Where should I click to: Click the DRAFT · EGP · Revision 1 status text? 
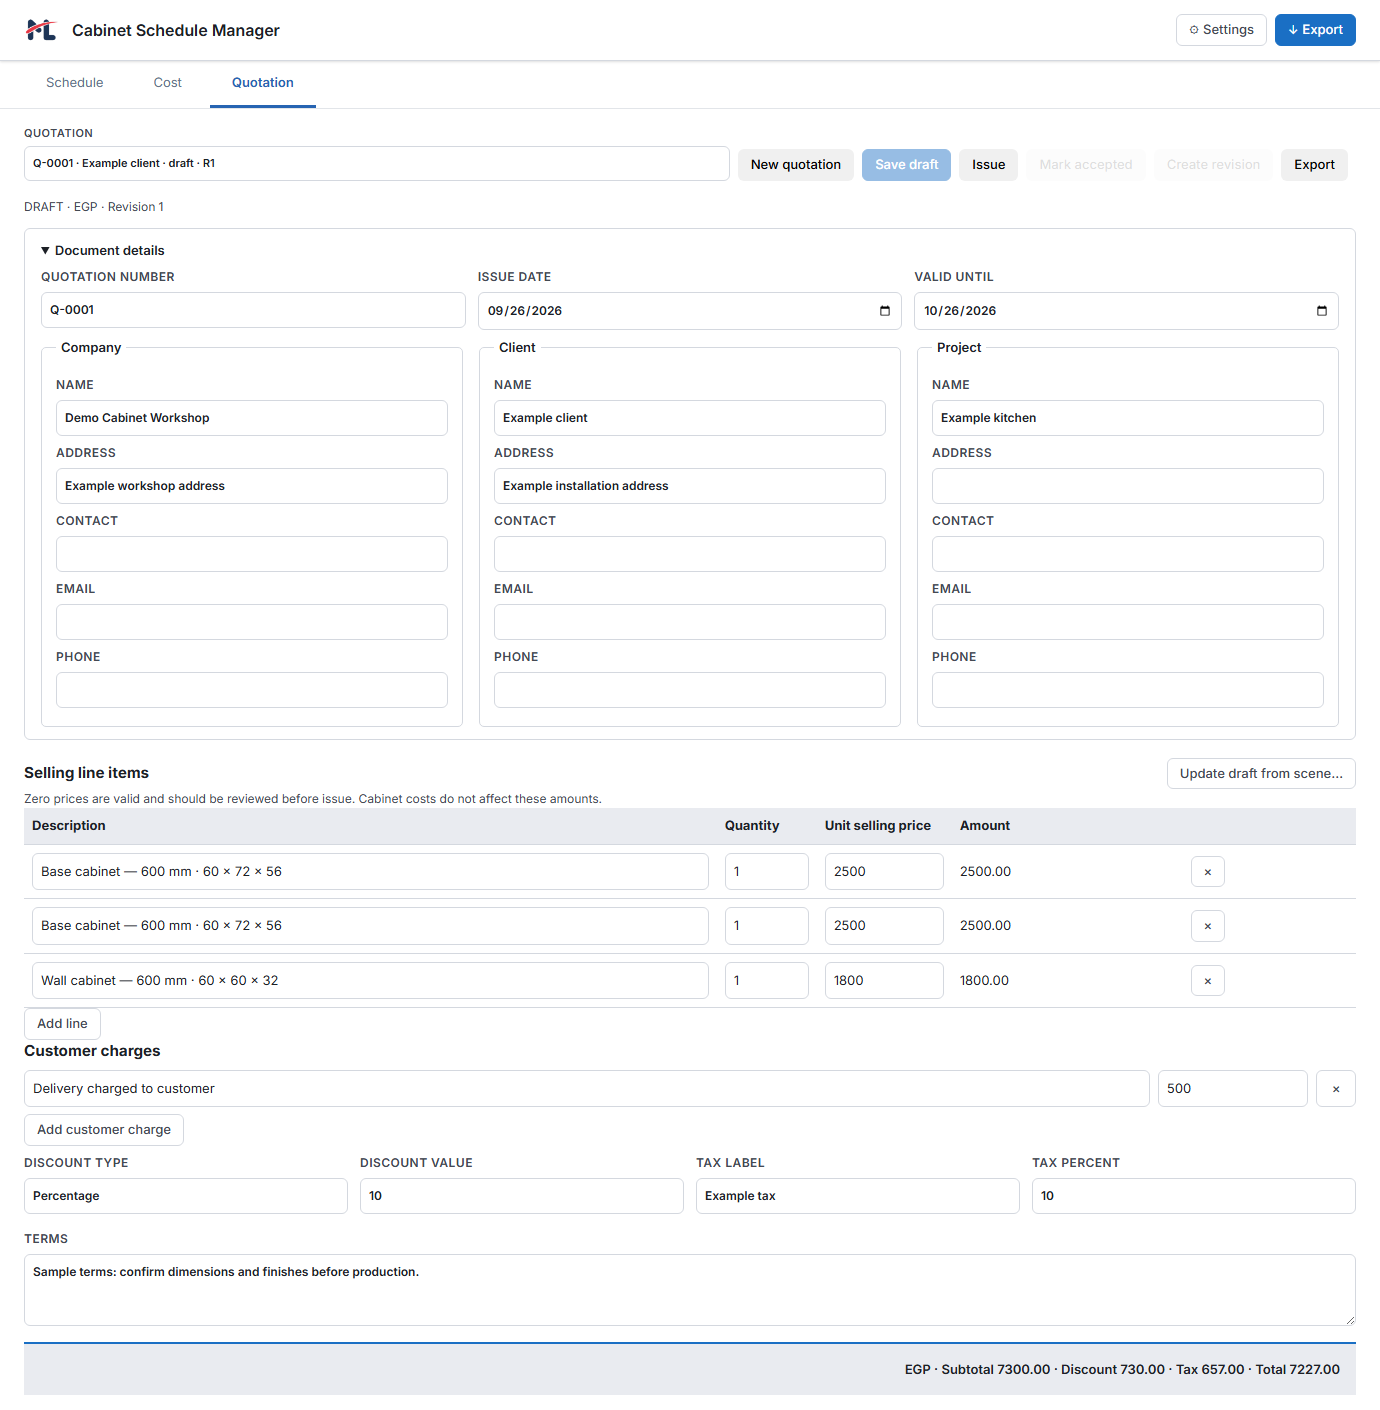point(94,207)
